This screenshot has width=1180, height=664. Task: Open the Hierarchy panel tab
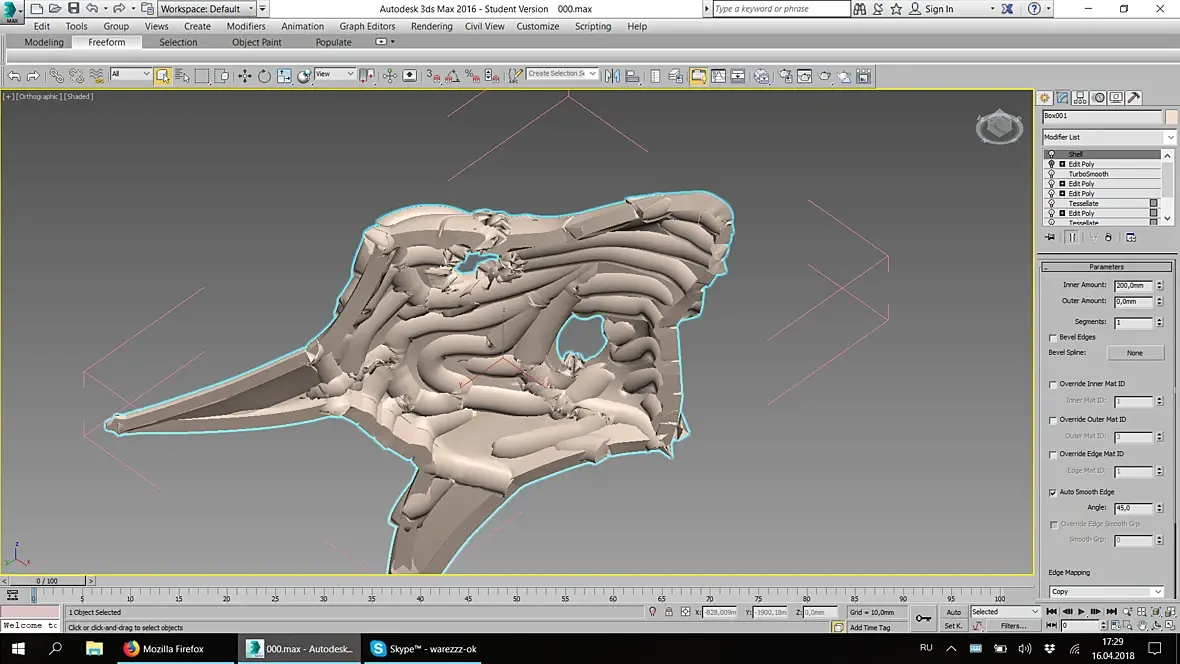point(1081,98)
